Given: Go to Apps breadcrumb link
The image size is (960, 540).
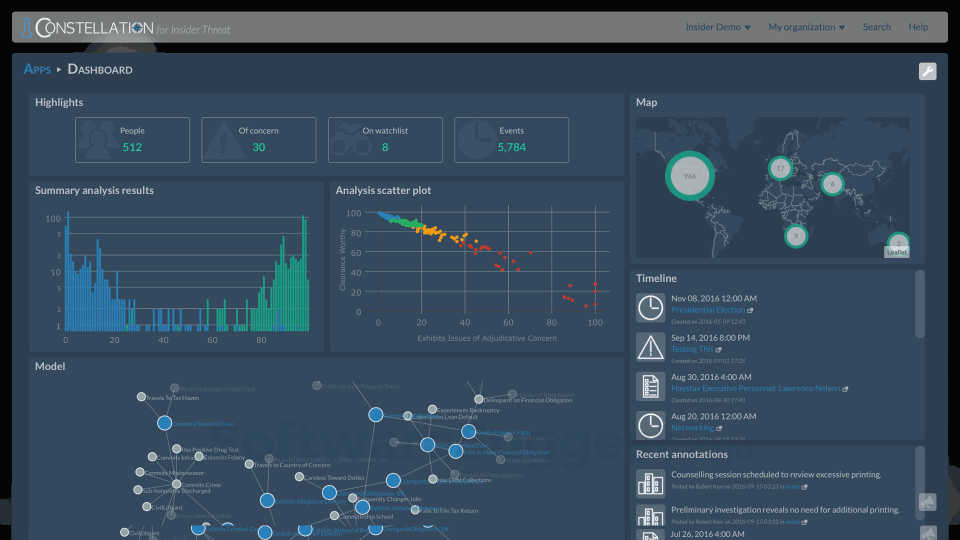Looking at the screenshot, I should click(37, 69).
